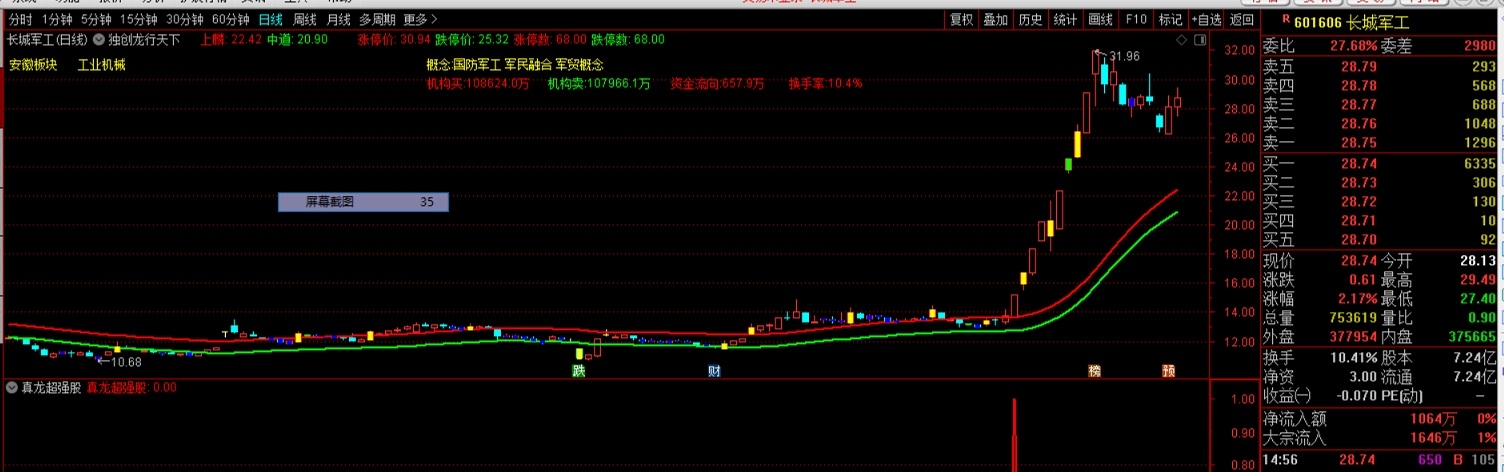Click the 榜 marker on chart

click(x=1094, y=371)
